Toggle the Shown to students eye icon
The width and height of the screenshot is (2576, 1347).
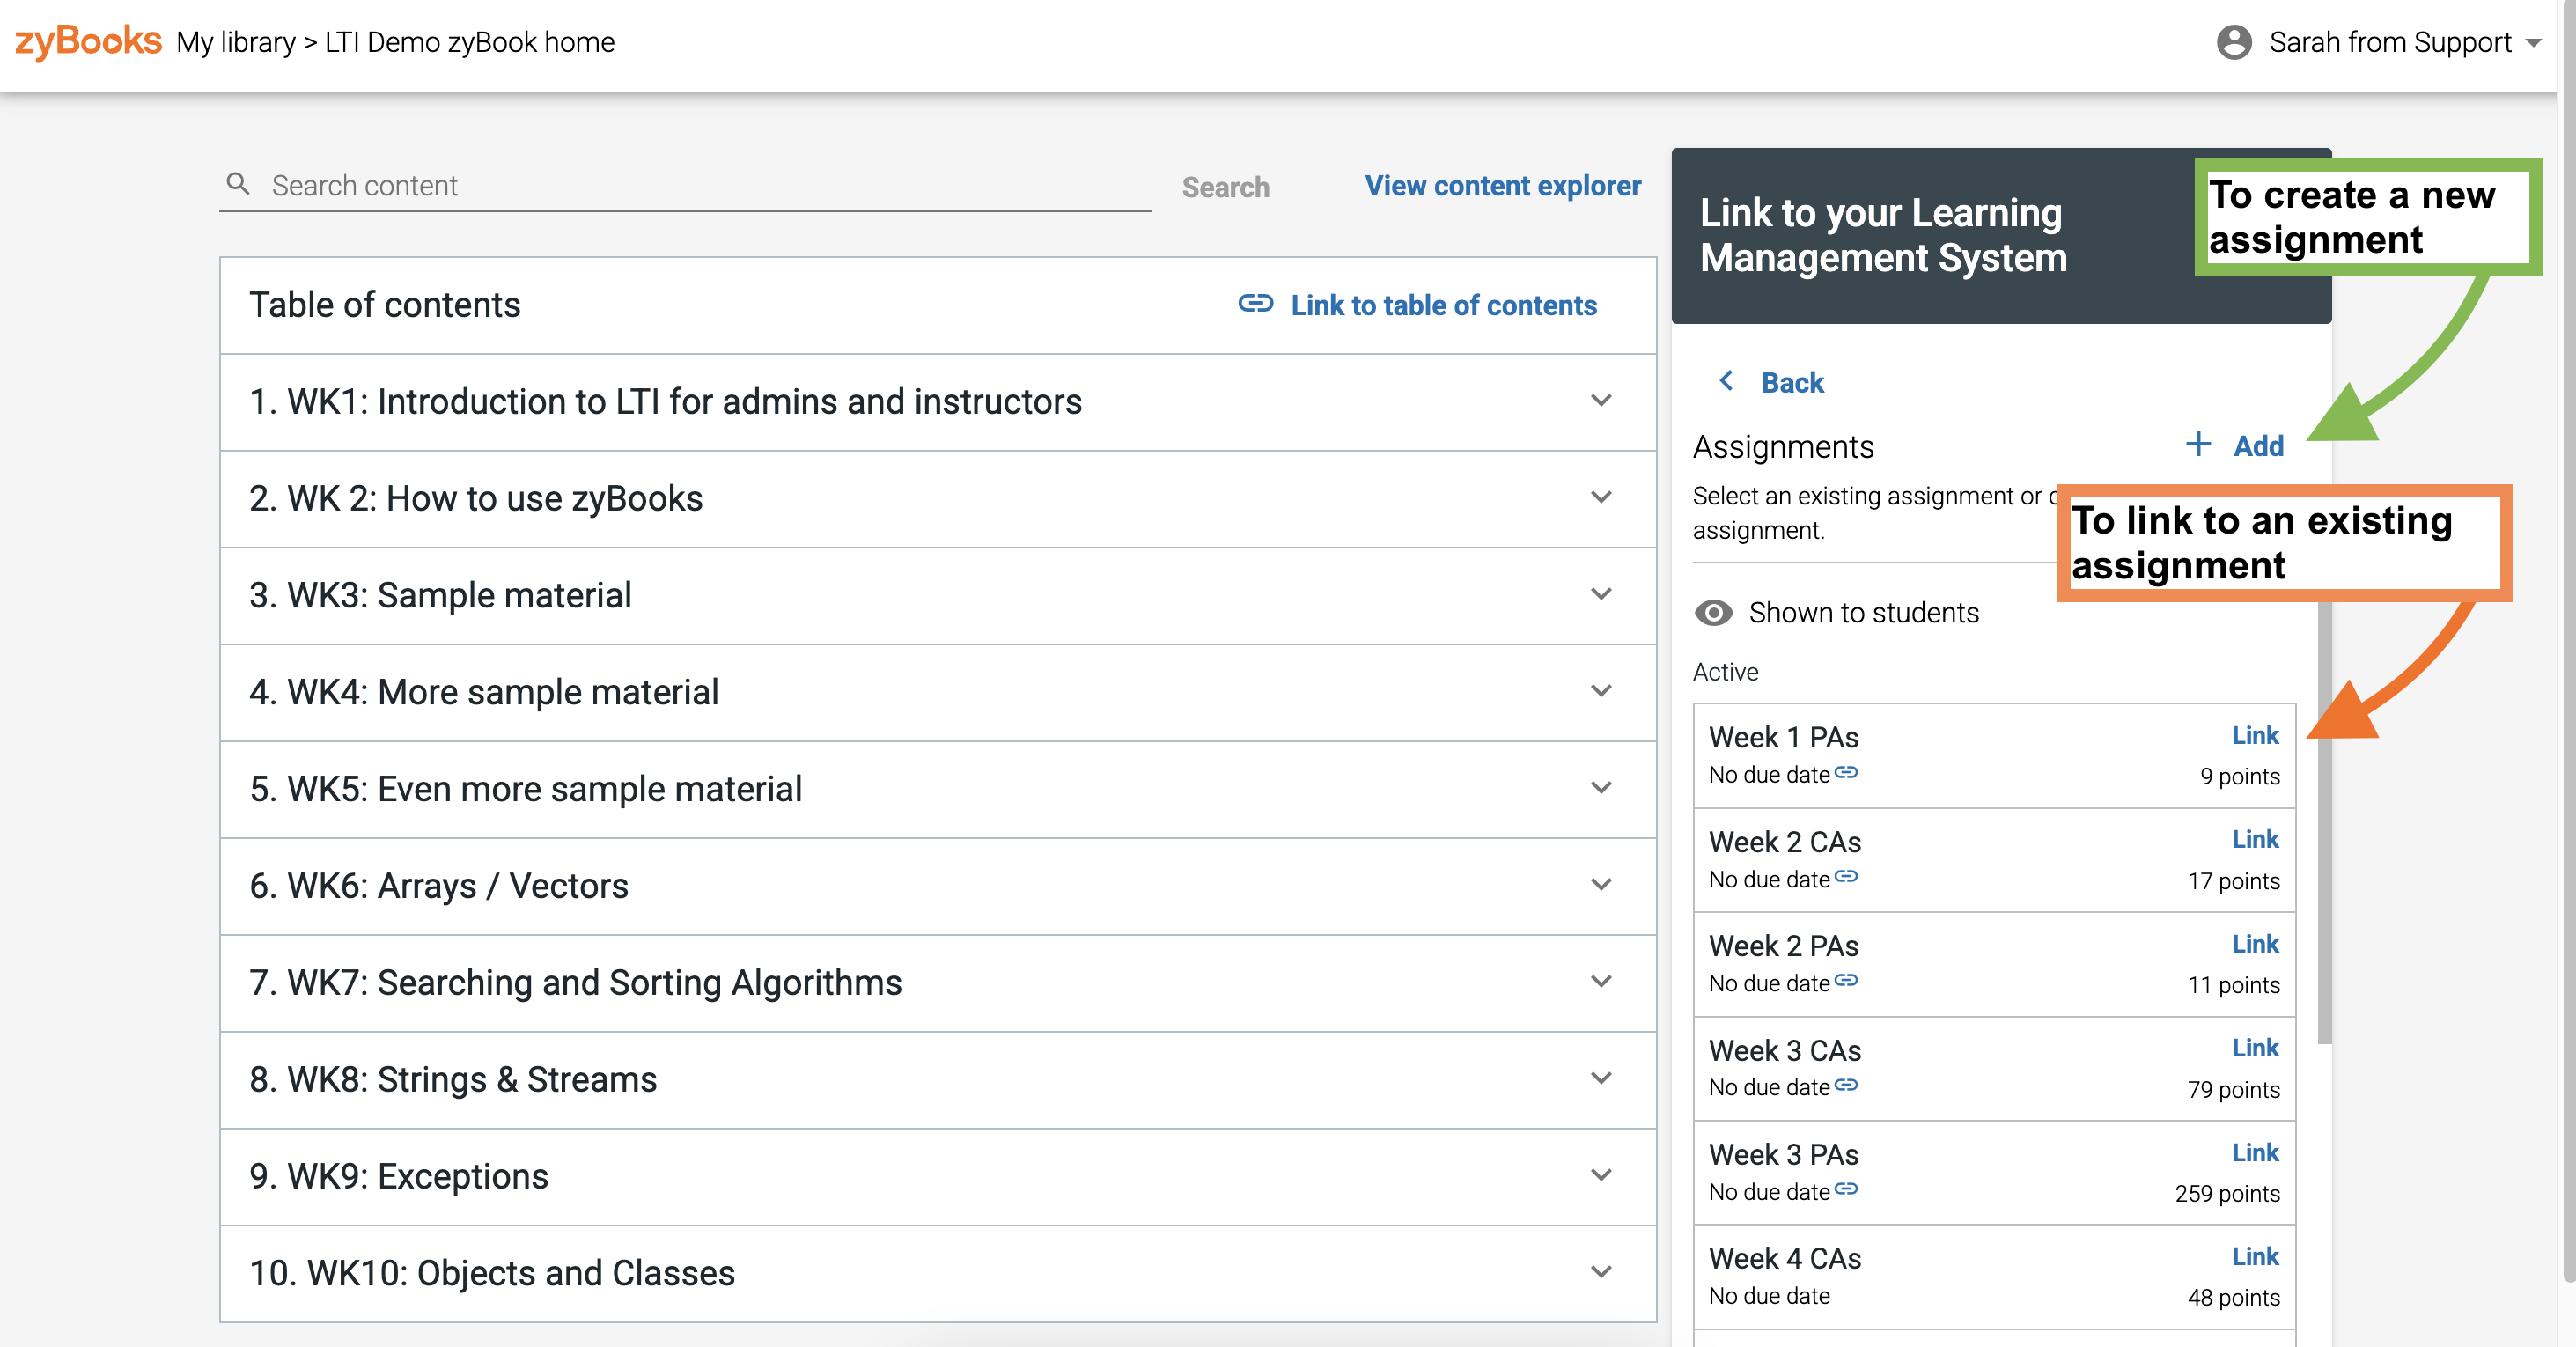pyautogui.click(x=1714, y=613)
